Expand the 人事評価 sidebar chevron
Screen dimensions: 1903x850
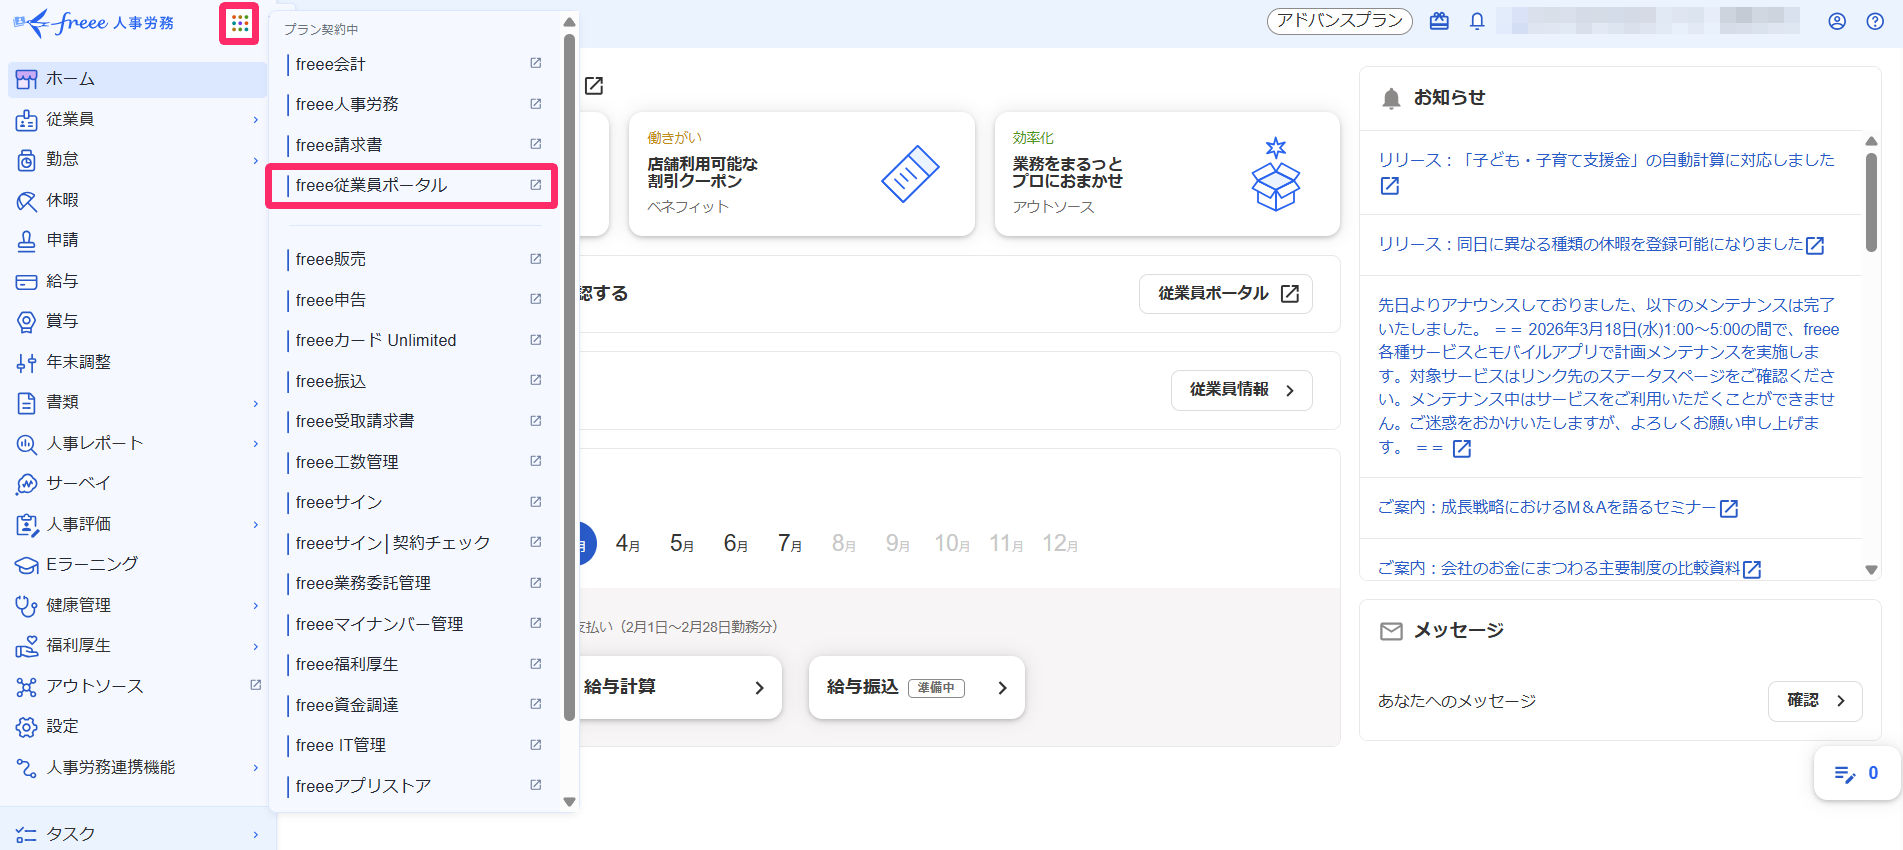point(256,524)
